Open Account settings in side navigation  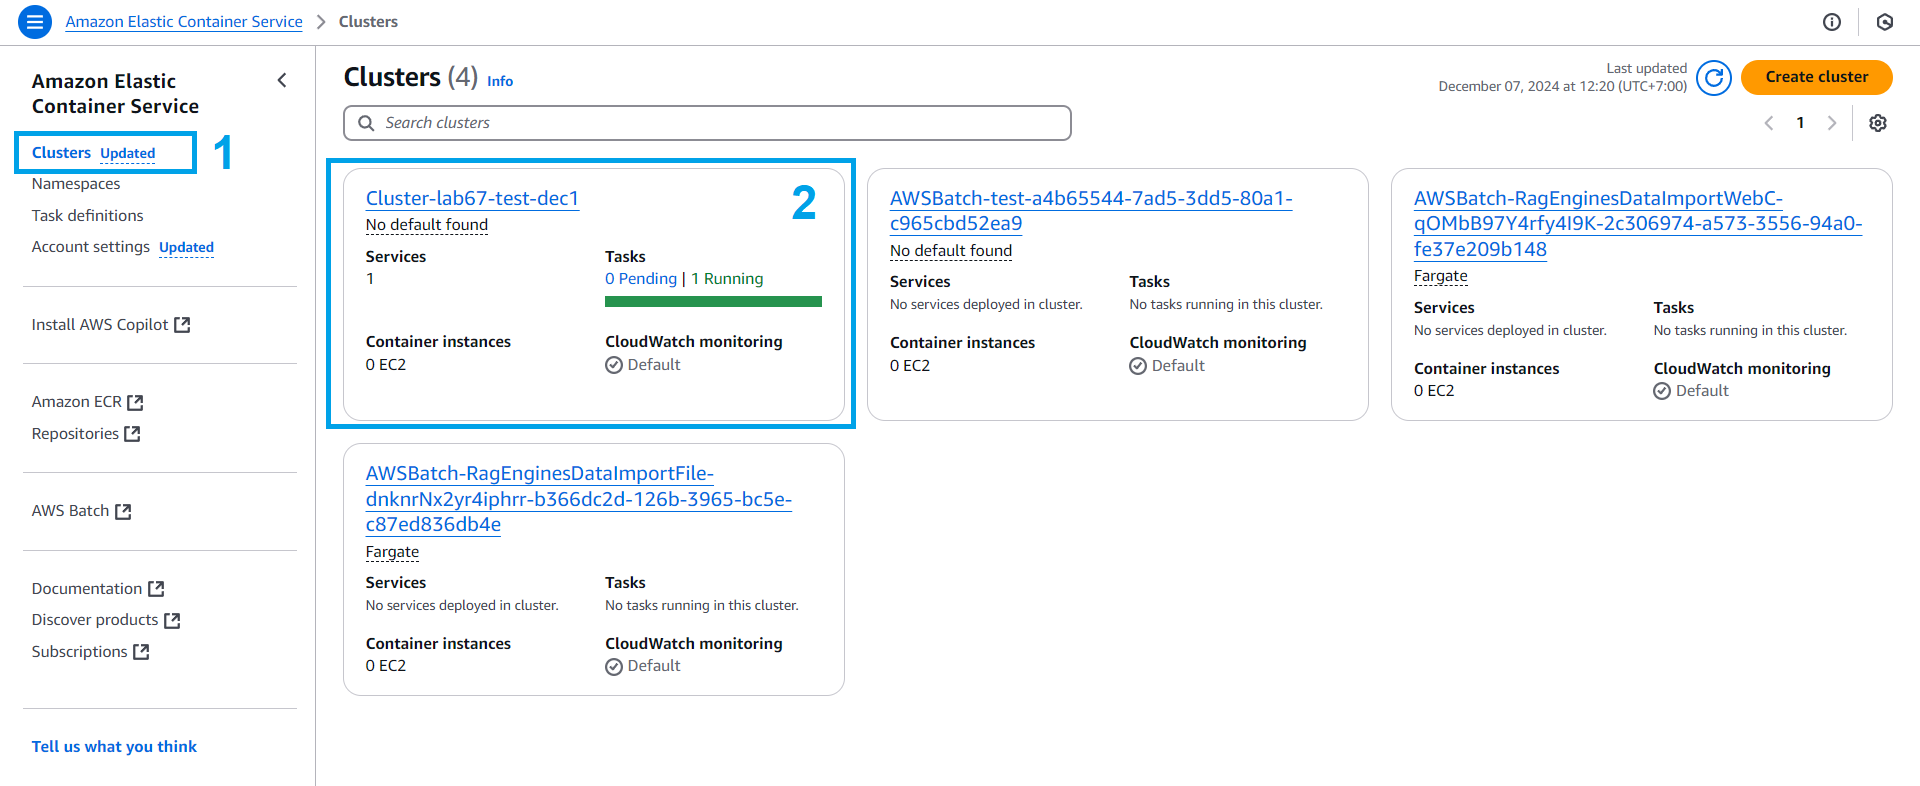[x=91, y=247]
